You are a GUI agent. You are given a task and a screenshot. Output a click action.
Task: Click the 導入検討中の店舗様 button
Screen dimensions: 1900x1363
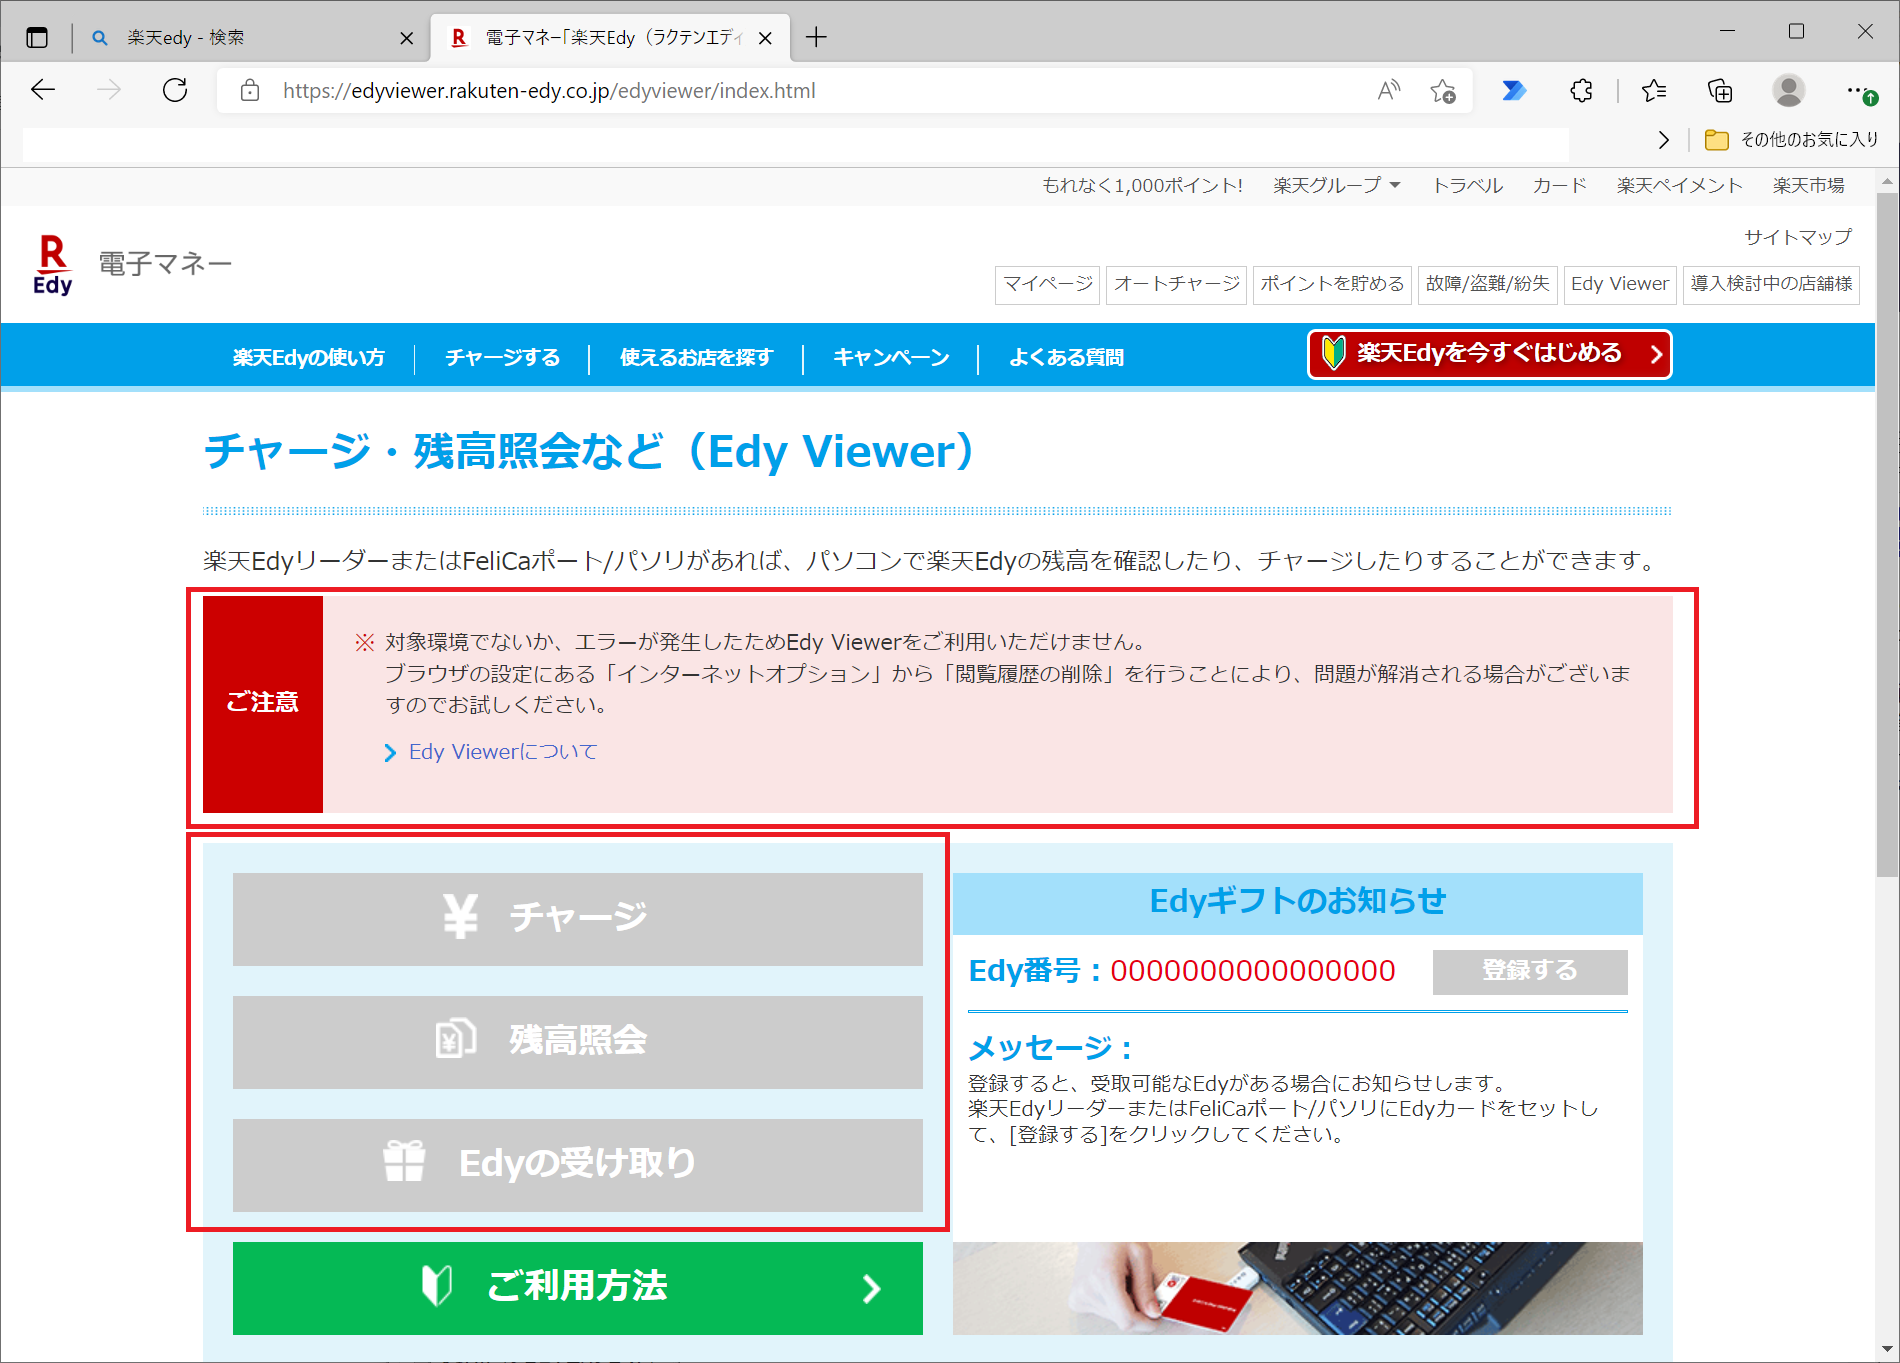(1771, 284)
